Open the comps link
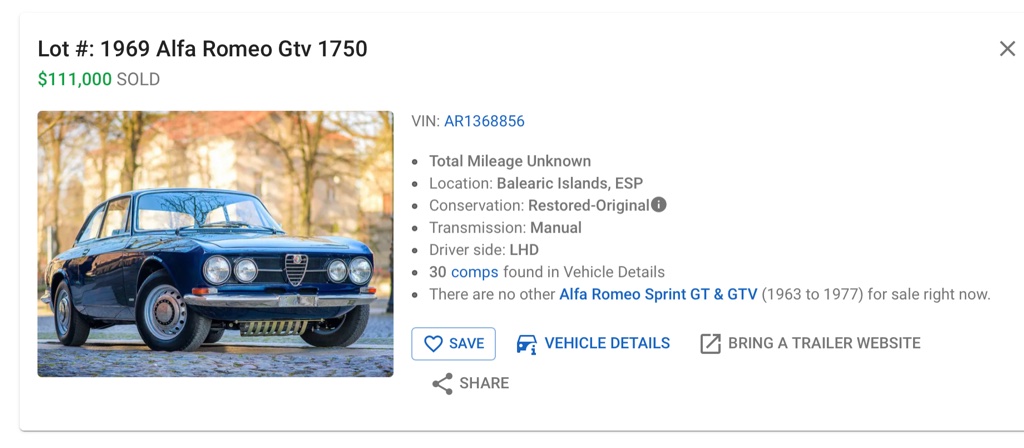Viewport: 1024px width, 448px height. coord(474,272)
